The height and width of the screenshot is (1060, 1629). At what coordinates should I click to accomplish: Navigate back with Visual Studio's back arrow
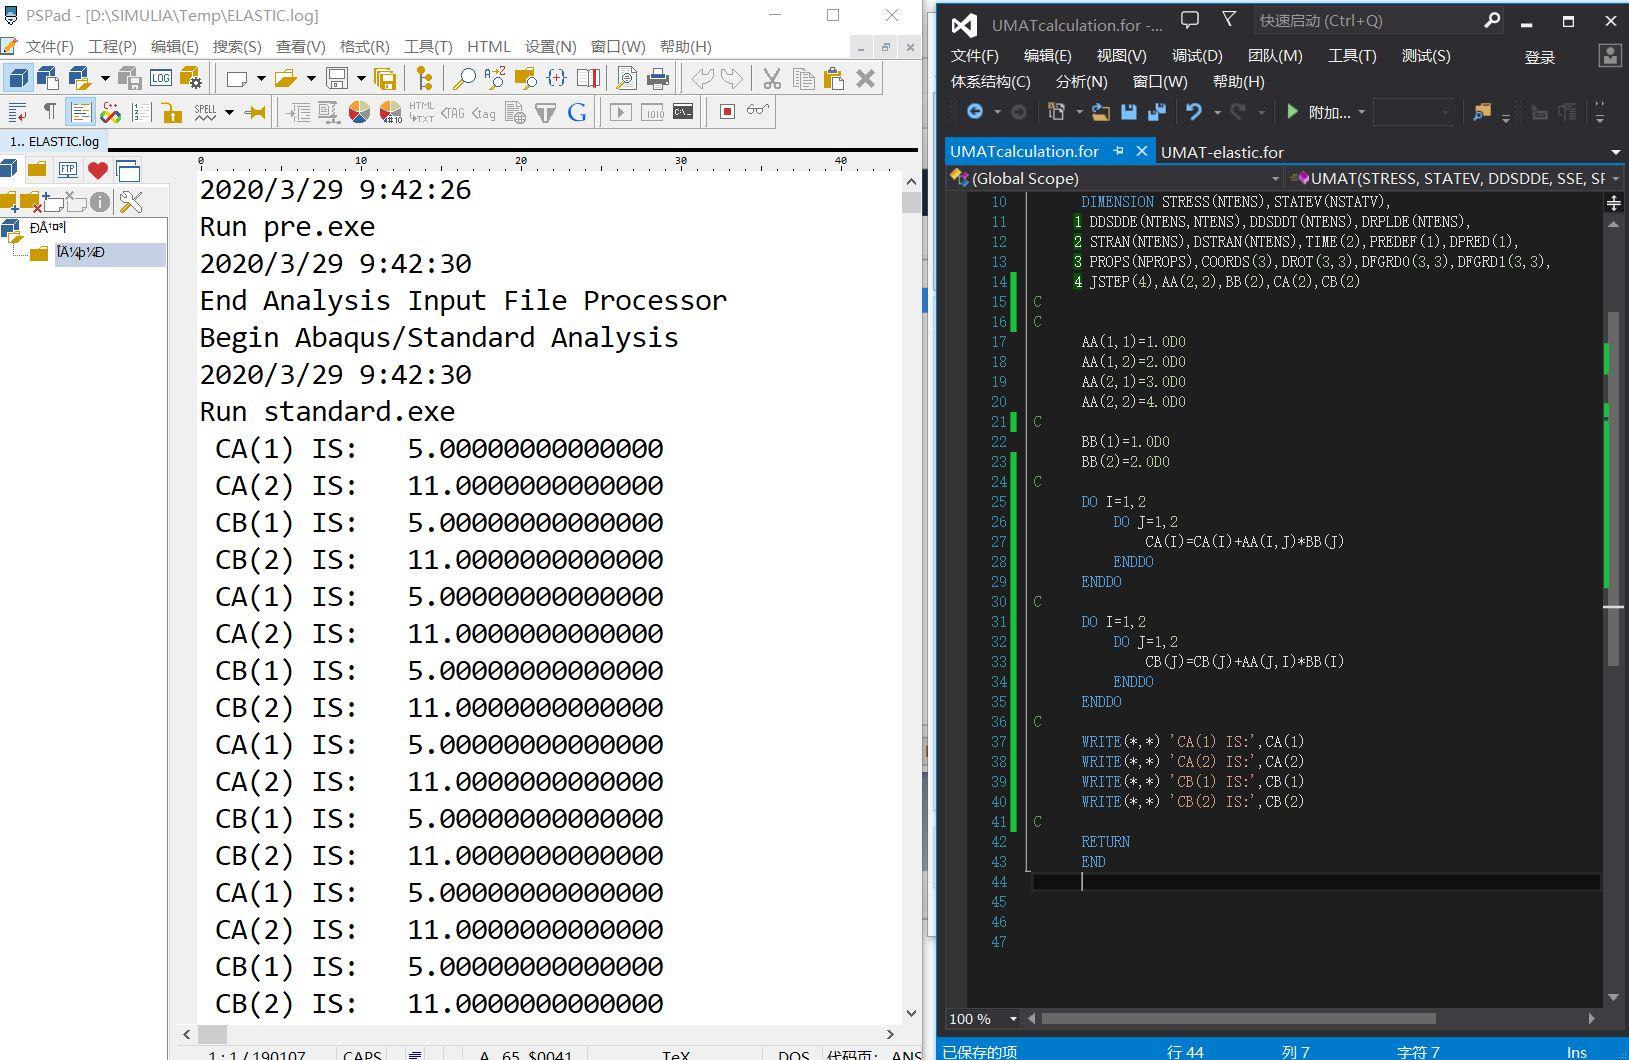point(976,112)
